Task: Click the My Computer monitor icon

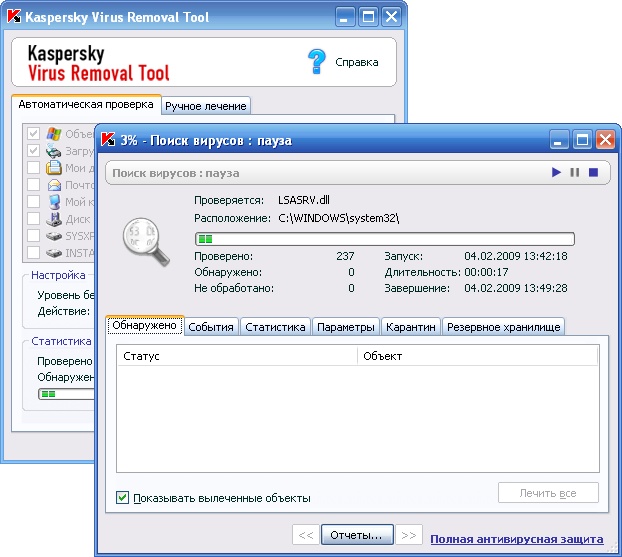Action: tap(54, 202)
